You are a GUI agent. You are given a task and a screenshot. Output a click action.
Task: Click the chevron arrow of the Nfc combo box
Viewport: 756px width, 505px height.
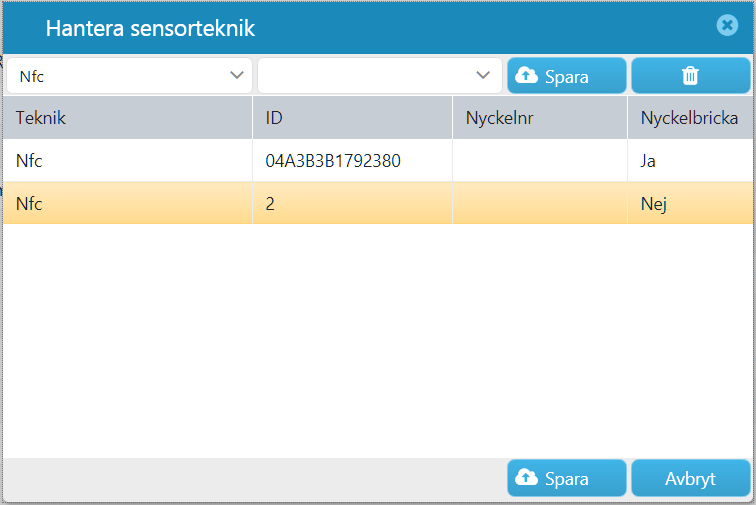tap(237, 75)
